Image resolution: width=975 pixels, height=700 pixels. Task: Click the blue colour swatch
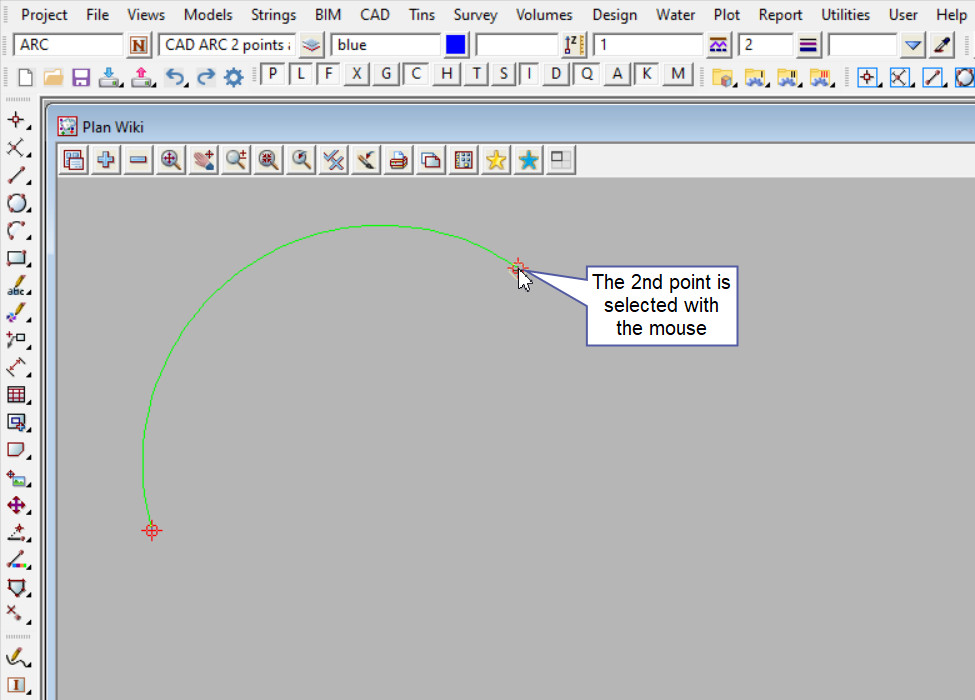pyautogui.click(x=456, y=45)
